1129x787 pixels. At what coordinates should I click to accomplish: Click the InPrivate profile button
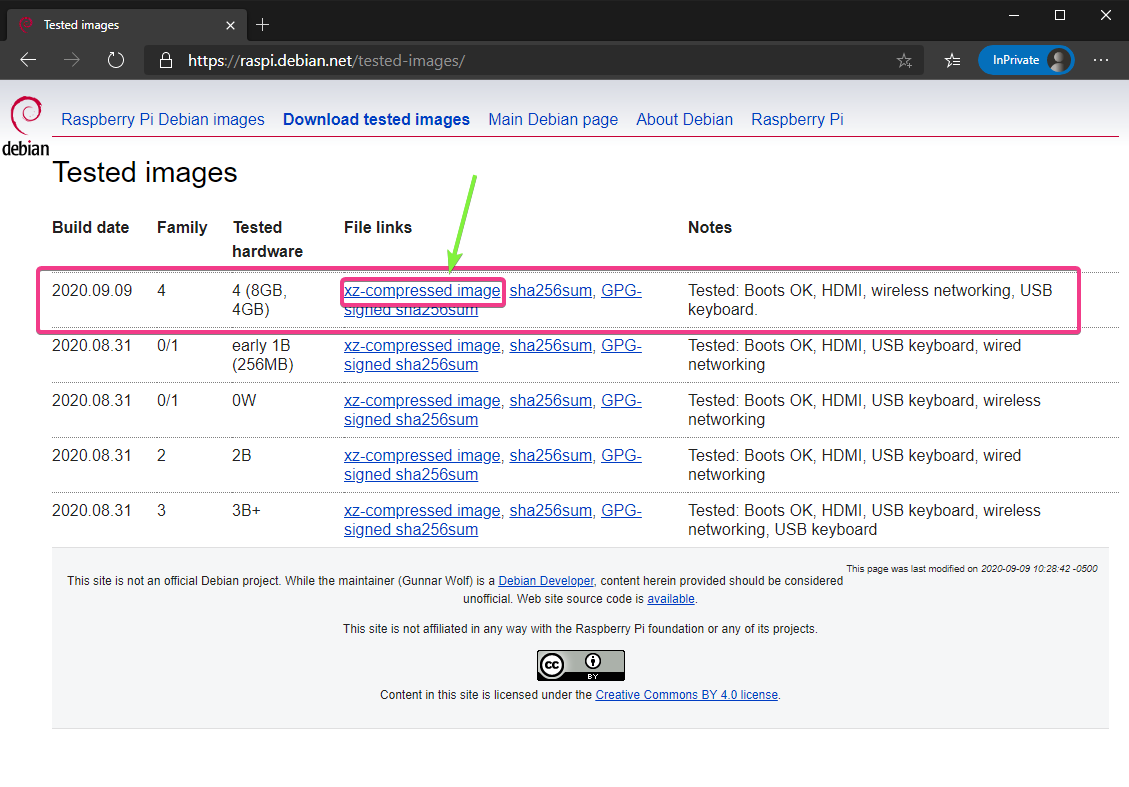pyautogui.click(x=1025, y=60)
